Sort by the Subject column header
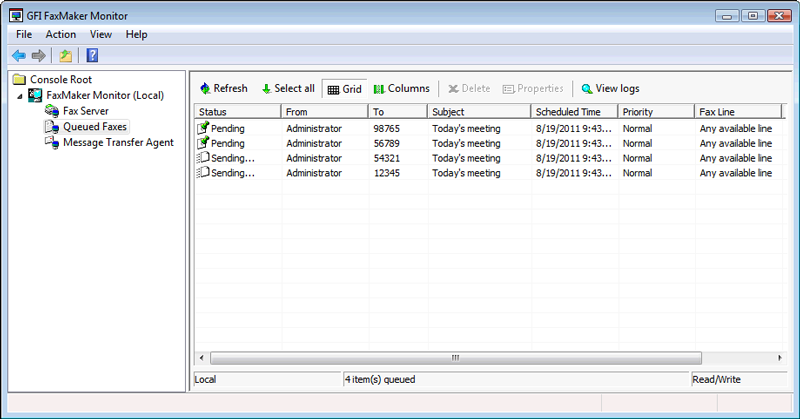The image size is (800, 419). (x=480, y=111)
